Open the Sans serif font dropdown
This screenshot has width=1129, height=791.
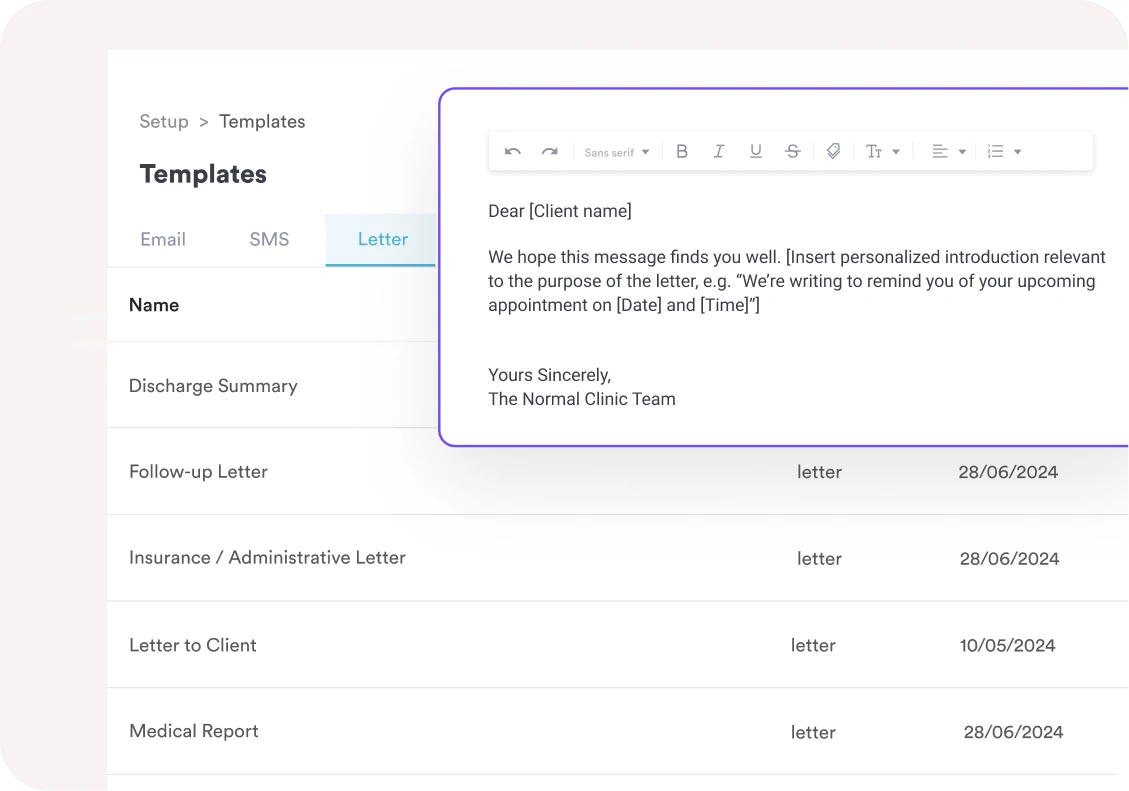(617, 153)
